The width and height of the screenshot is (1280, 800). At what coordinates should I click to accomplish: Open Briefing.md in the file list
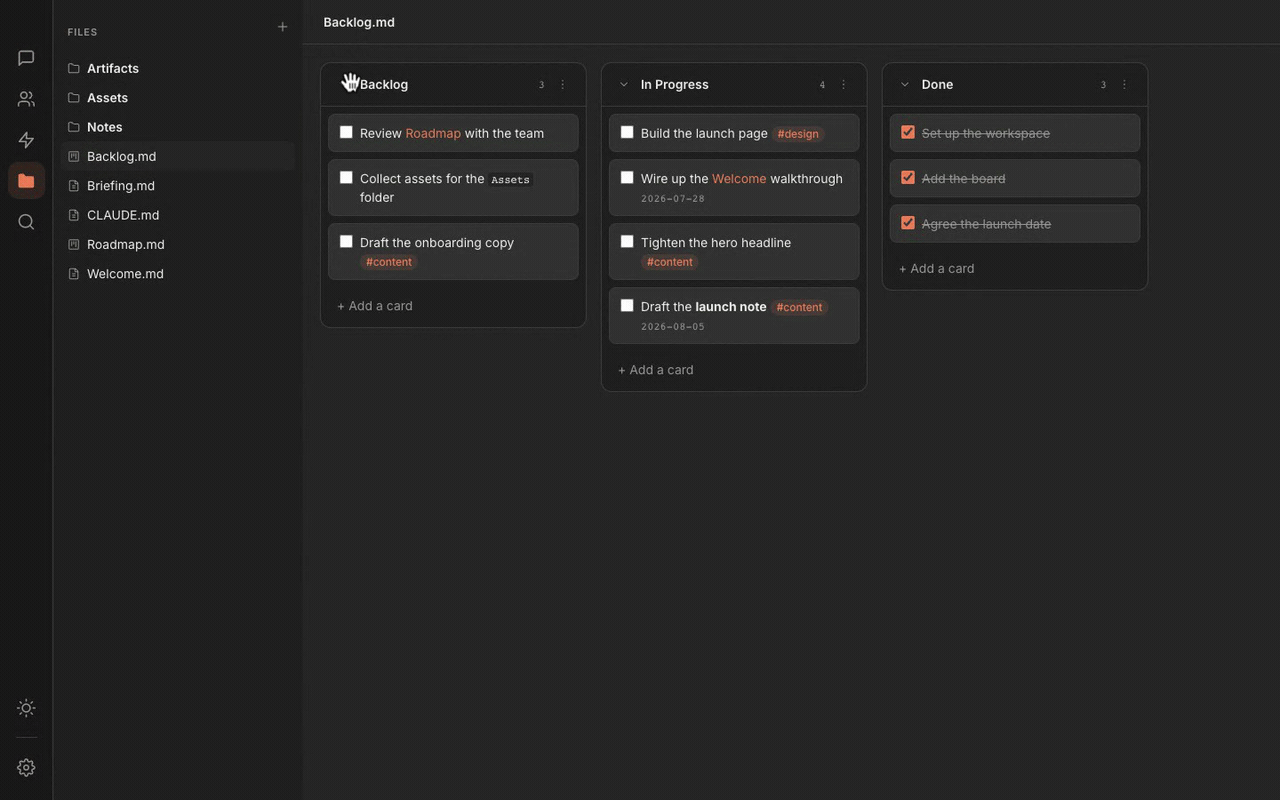(177, 186)
